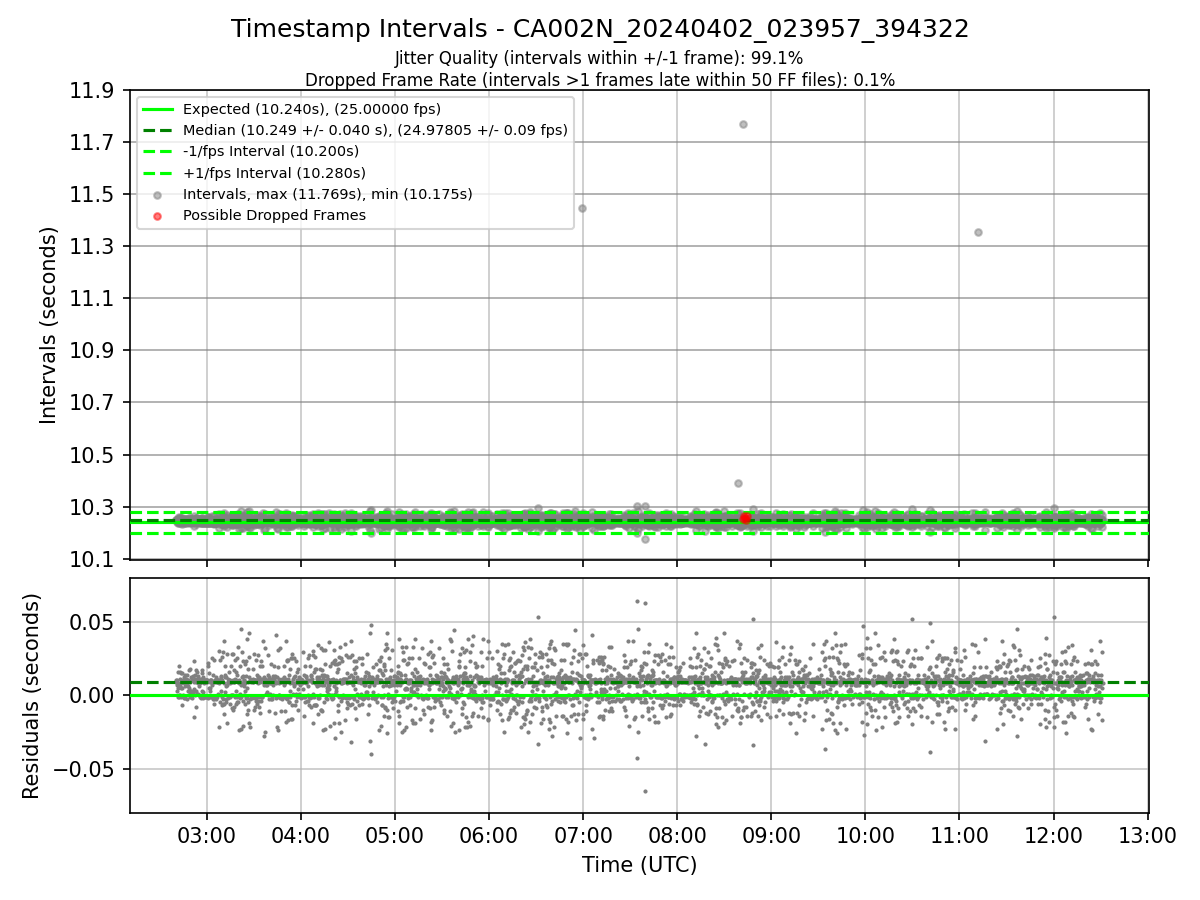Click the 09:00 x-axis tick label

tap(771, 834)
